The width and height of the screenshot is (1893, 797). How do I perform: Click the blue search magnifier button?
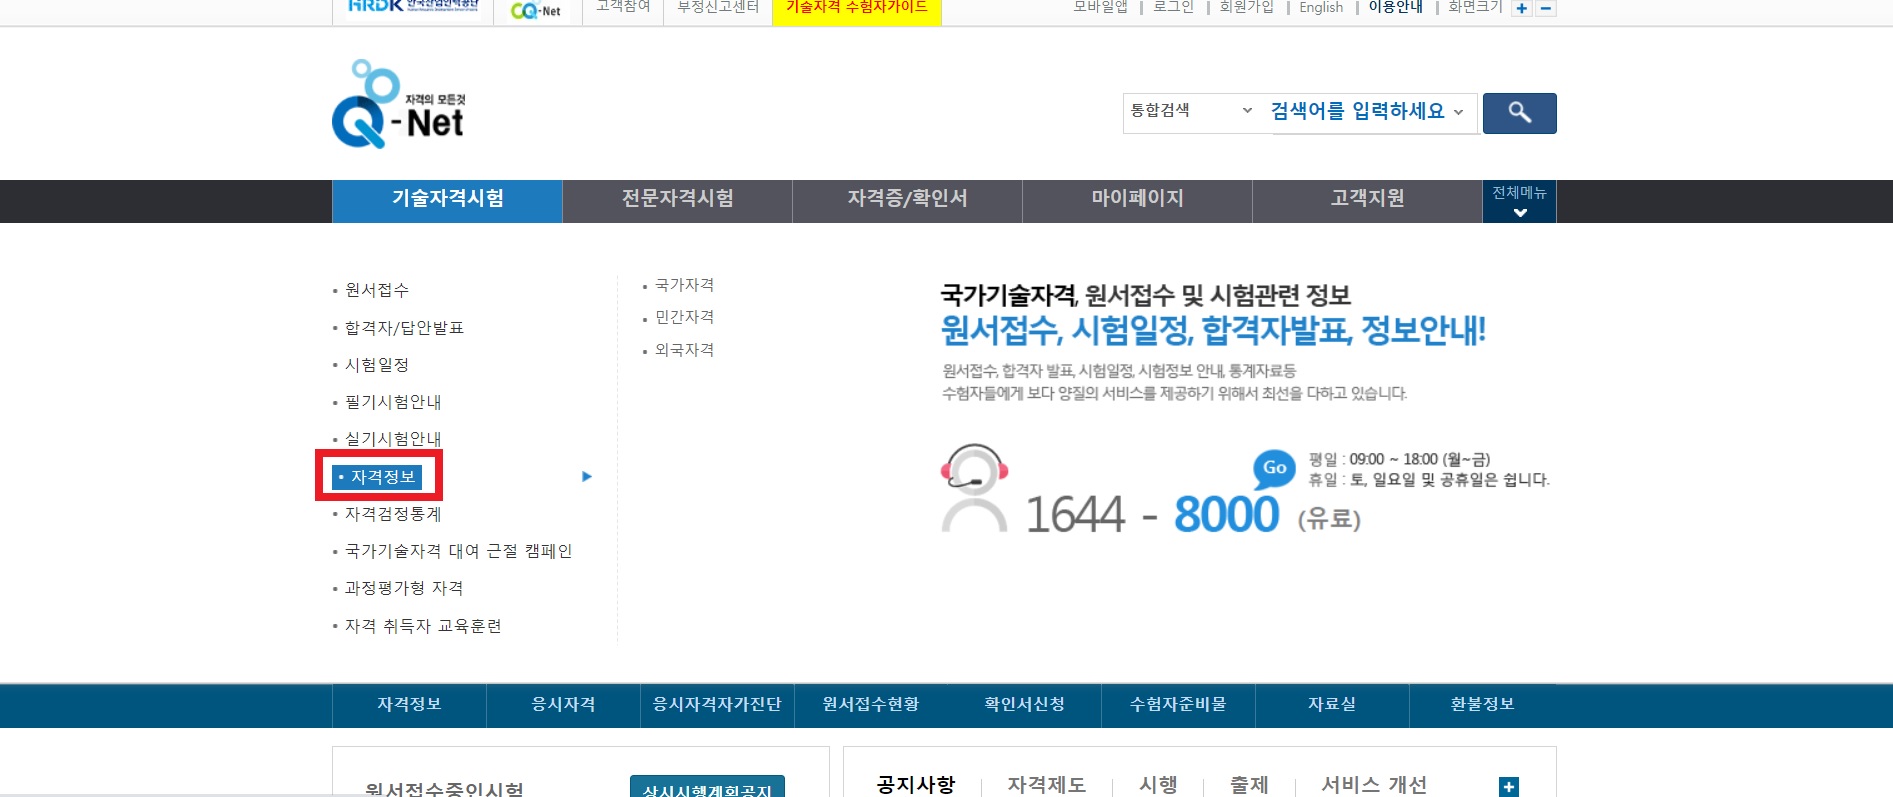[1519, 113]
